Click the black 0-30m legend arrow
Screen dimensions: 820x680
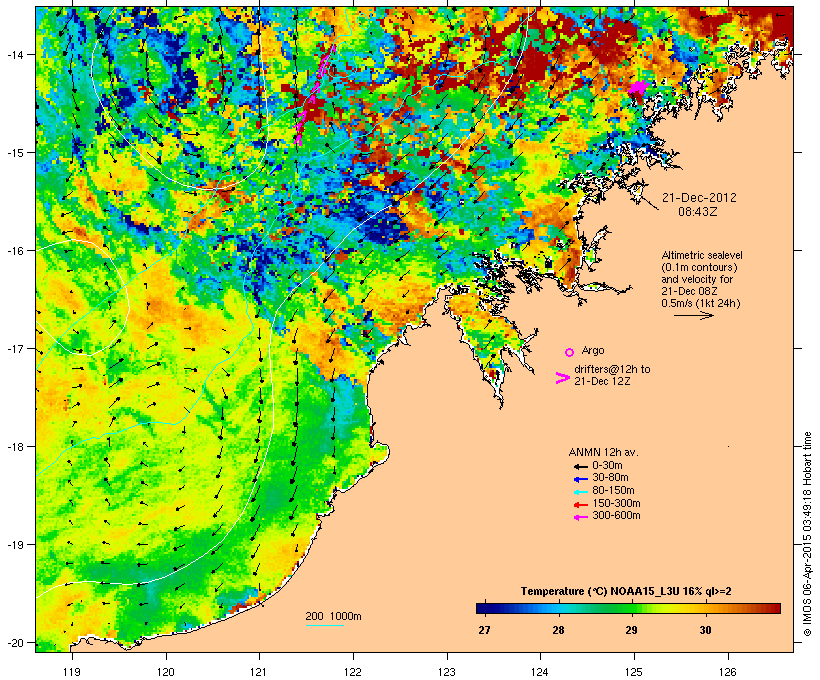(x=581, y=467)
